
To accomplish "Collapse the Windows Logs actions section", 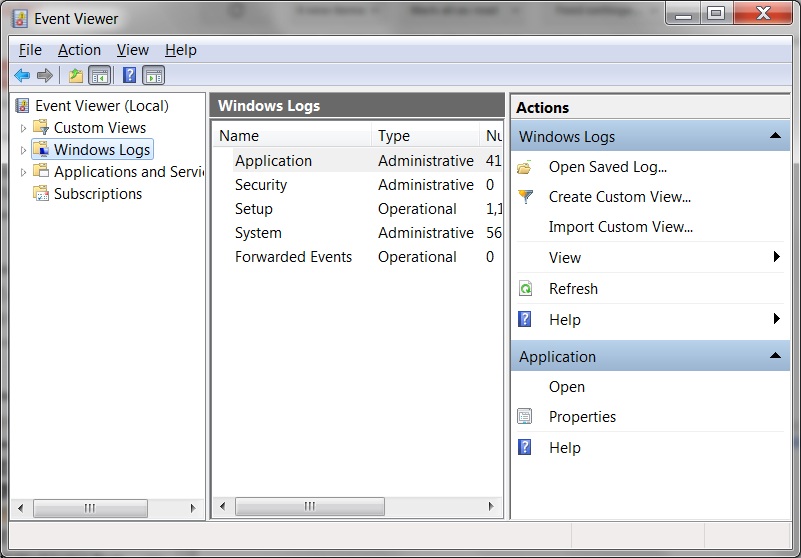I will (775, 135).
